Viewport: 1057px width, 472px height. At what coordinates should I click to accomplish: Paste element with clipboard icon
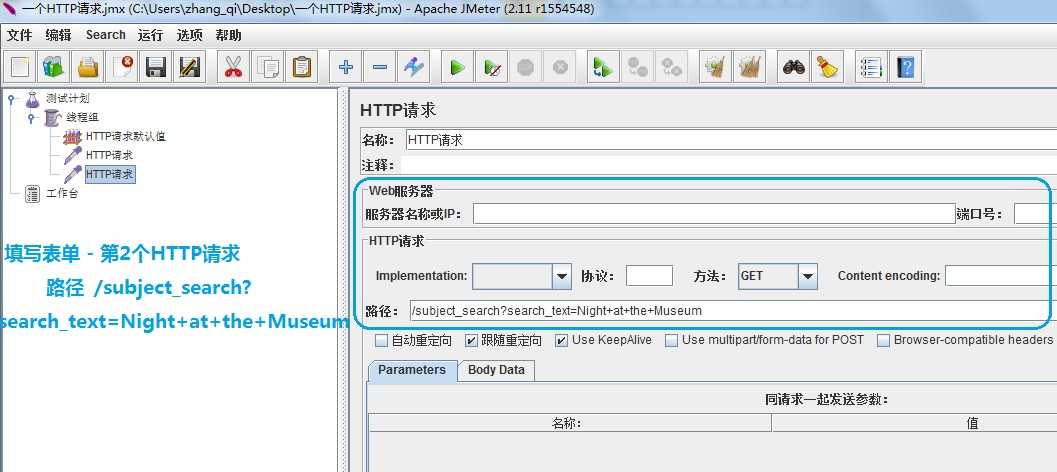pyautogui.click(x=301, y=67)
